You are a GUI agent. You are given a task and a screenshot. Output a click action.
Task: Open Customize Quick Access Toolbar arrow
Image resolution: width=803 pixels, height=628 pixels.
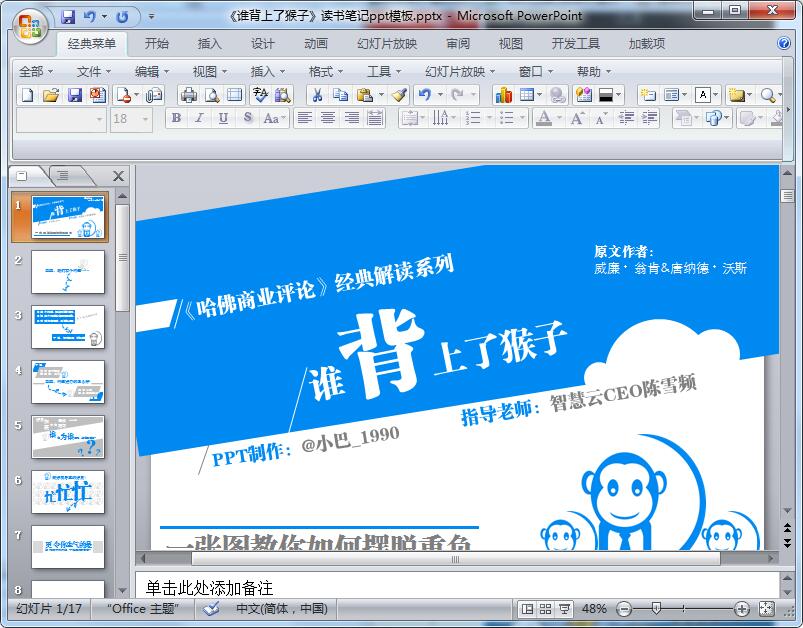[x=152, y=16]
